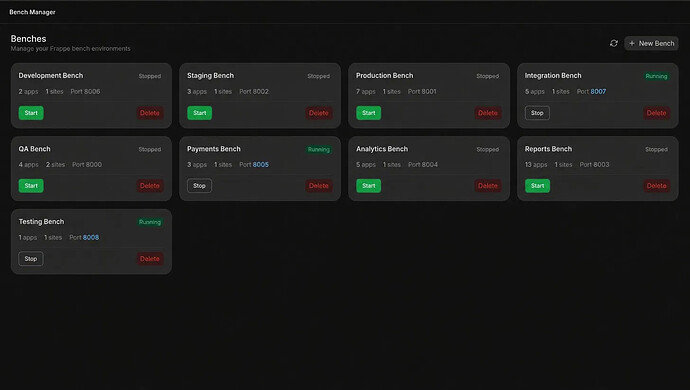
Task: Start the Staging Bench
Action: tap(199, 113)
